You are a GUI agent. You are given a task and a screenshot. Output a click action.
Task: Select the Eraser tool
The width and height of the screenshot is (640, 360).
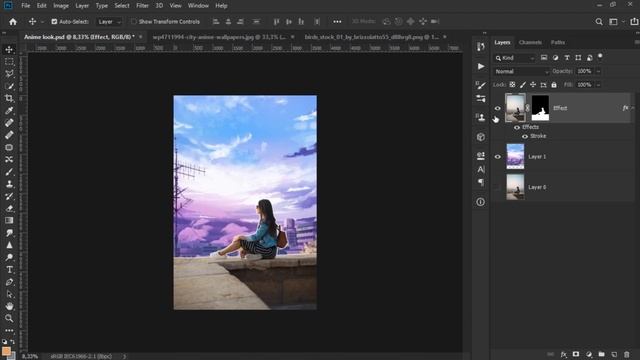[9, 209]
